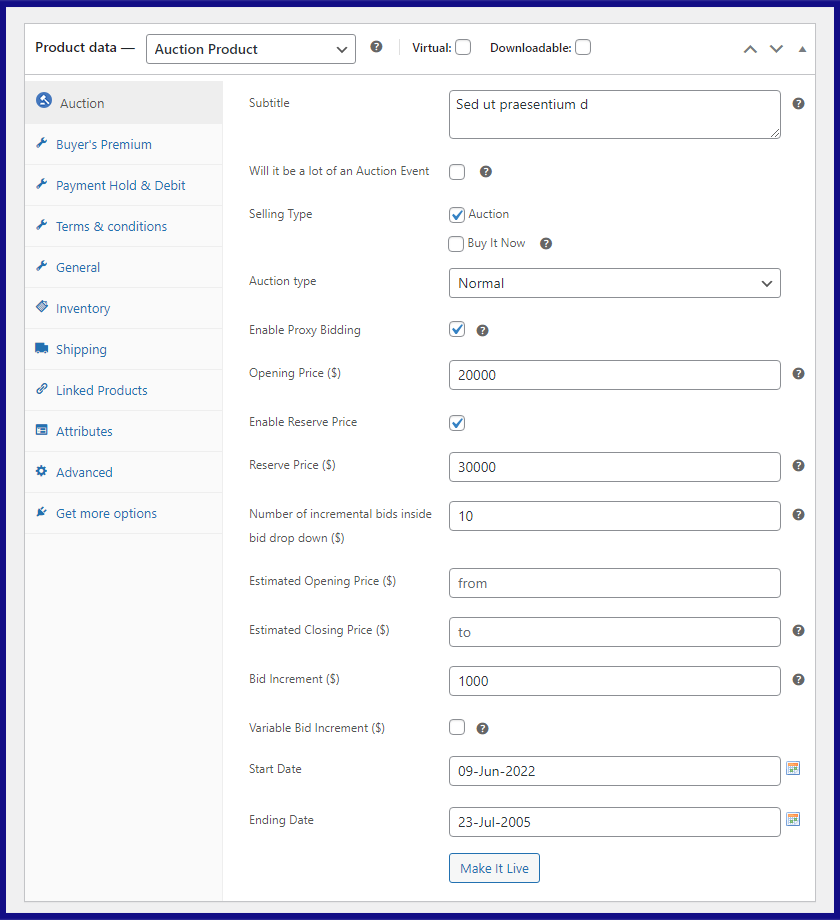This screenshot has width=840, height=920.
Task: Click wrench icon beside Terms & conditions
Action: click(x=42, y=225)
